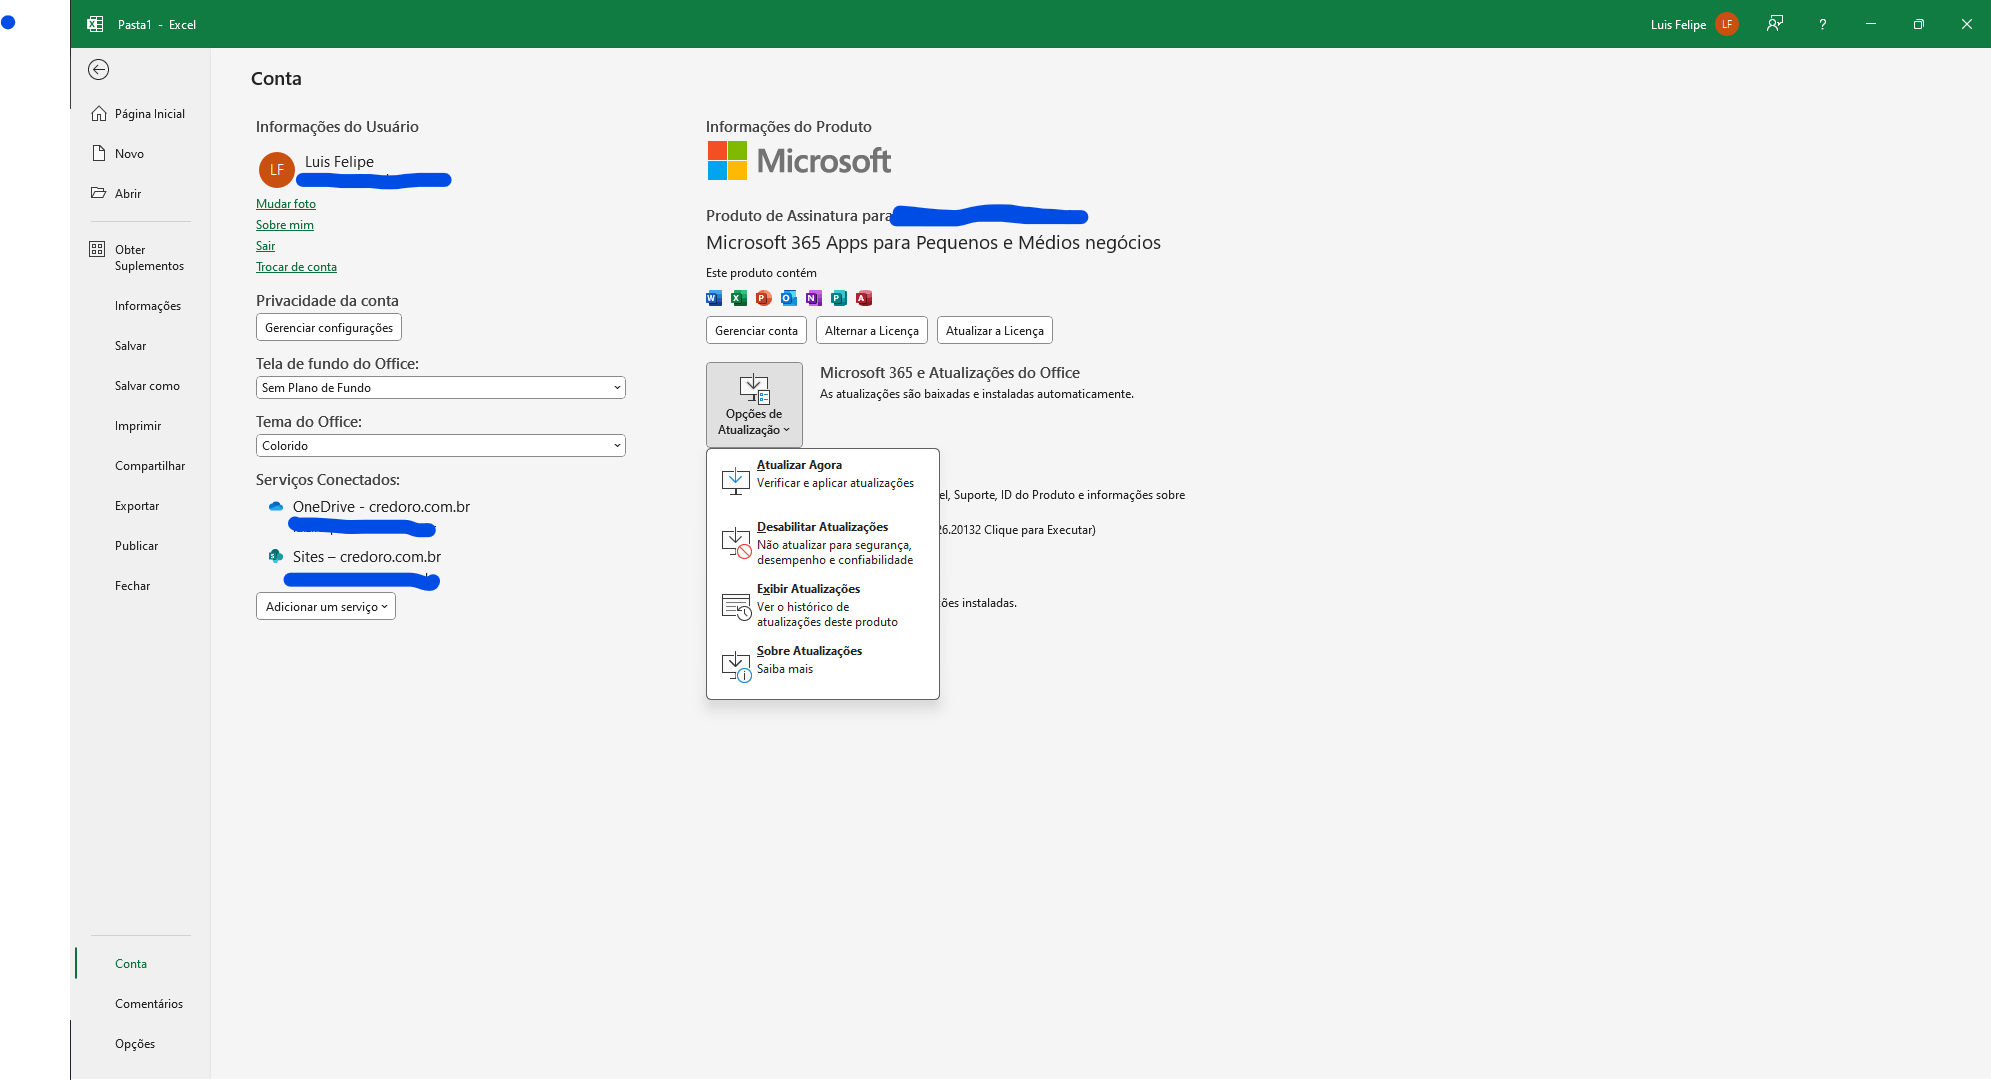
Task: Open Publicar in the sidebar
Action: (x=137, y=546)
